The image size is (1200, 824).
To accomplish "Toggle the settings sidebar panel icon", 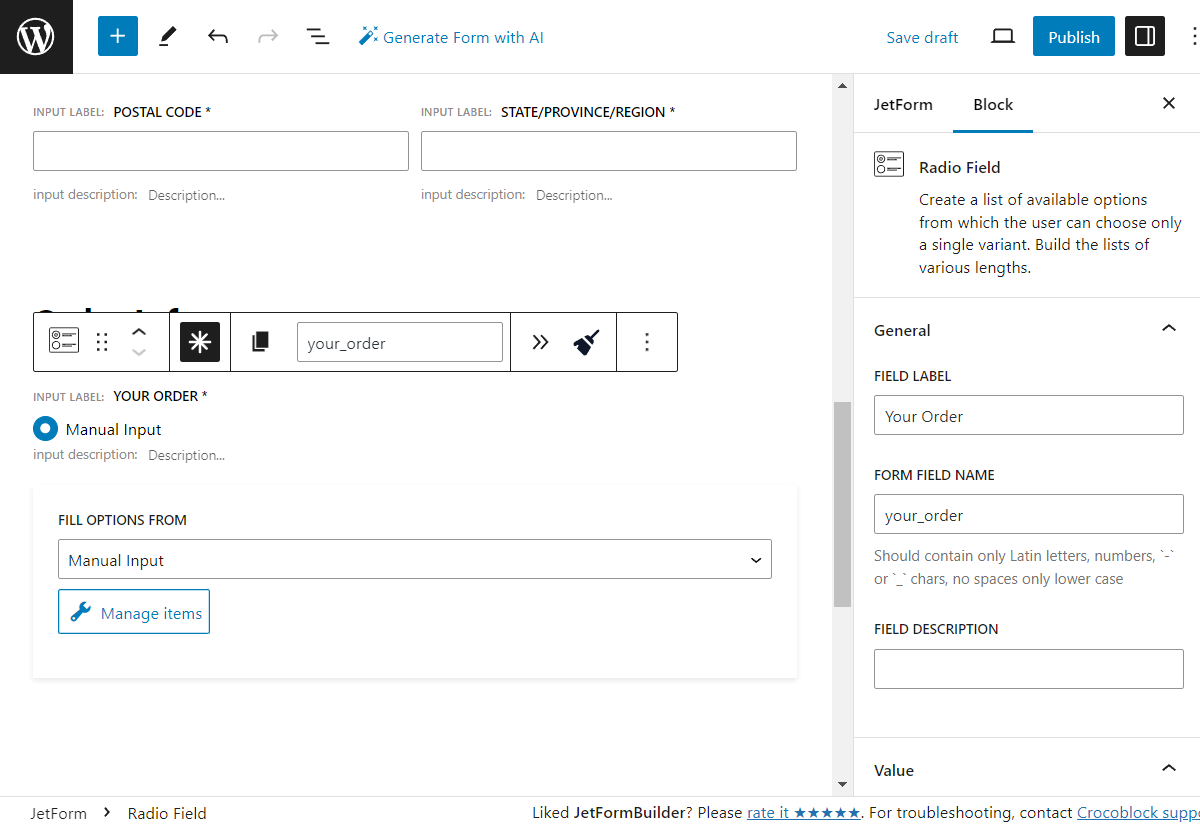I will 1144,36.
